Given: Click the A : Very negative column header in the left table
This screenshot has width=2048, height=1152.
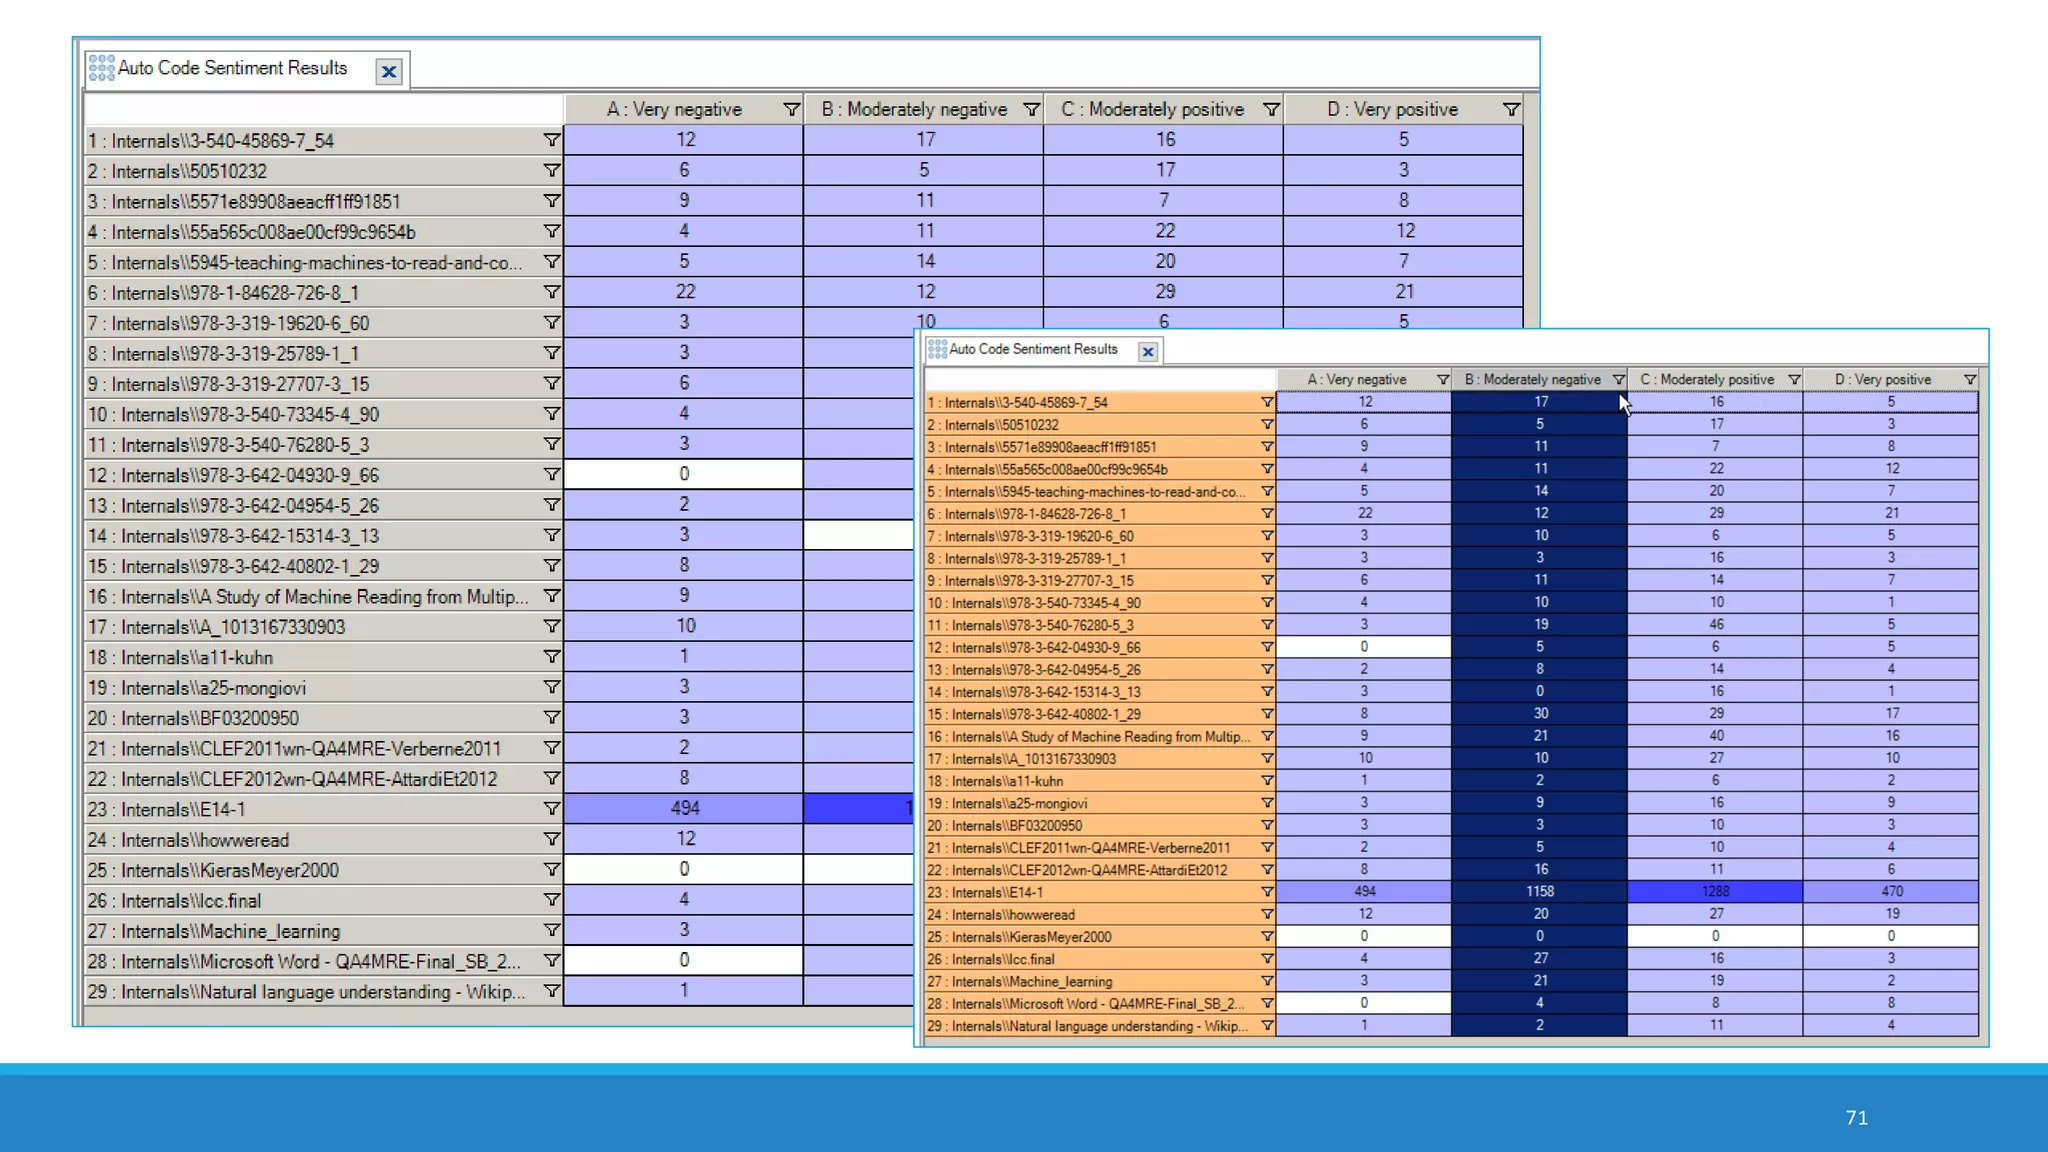Looking at the screenshot, I should point(673,109).
